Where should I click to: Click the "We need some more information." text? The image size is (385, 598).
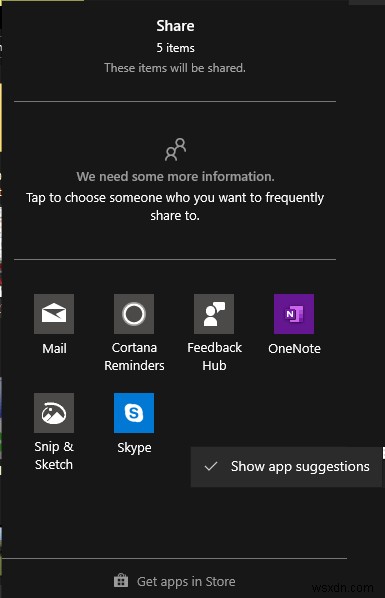click(176, 177)
